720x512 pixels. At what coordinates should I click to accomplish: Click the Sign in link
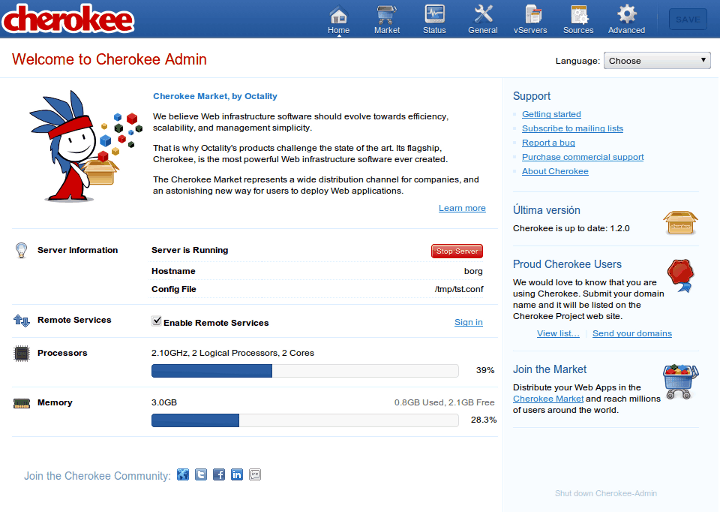point(468,322)
